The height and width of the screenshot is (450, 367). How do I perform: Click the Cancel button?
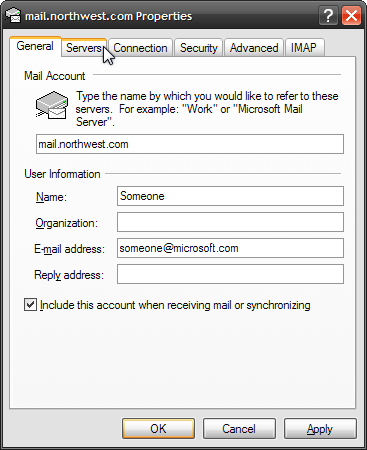(x=239, y=429)
